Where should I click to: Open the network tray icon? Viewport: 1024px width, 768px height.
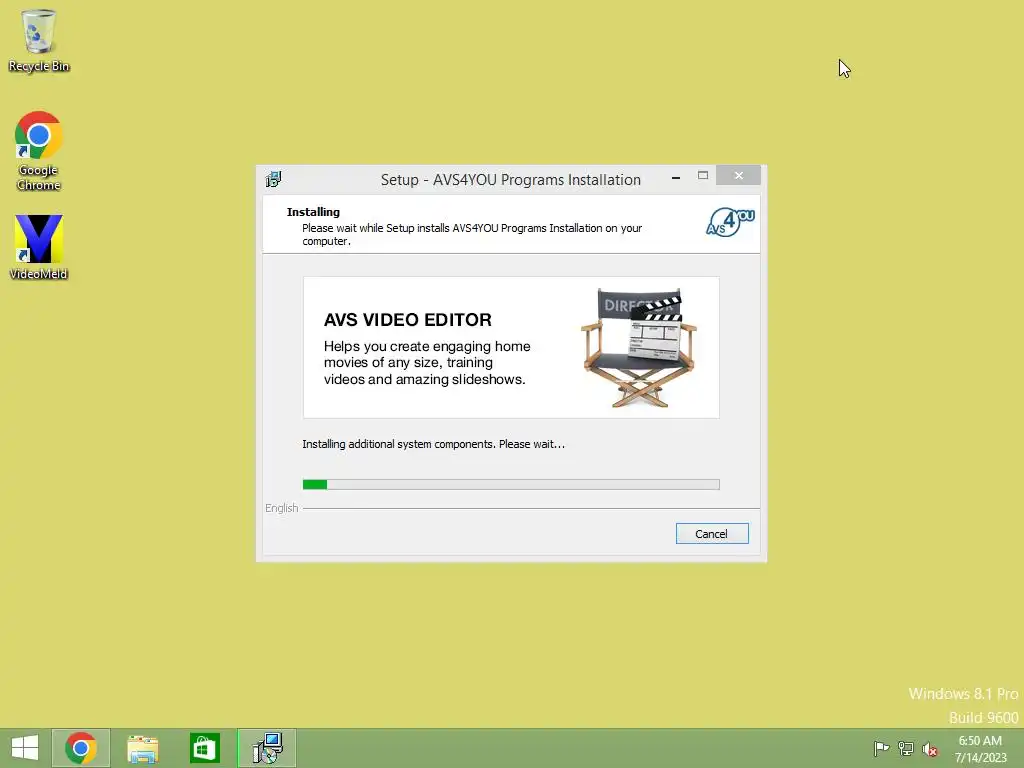[905, 748]
